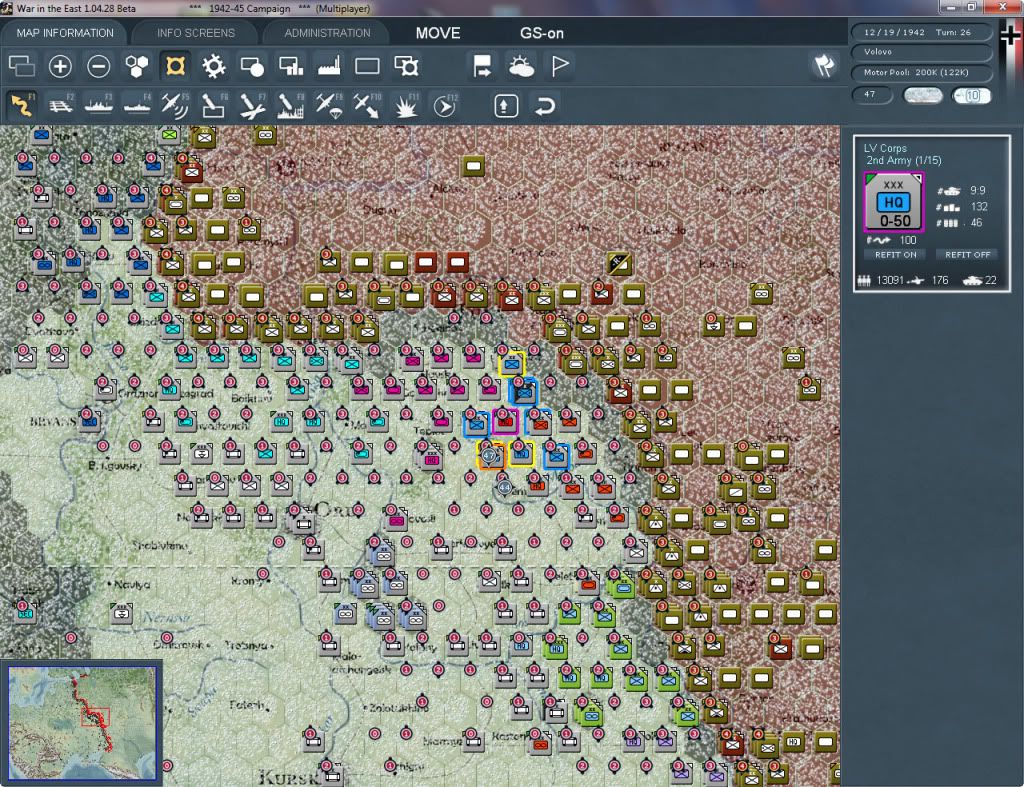The height and width of the screenshot is (787, 1024).
Task: Click the plain rectangle toolbar icon
Action: (367, 66)
